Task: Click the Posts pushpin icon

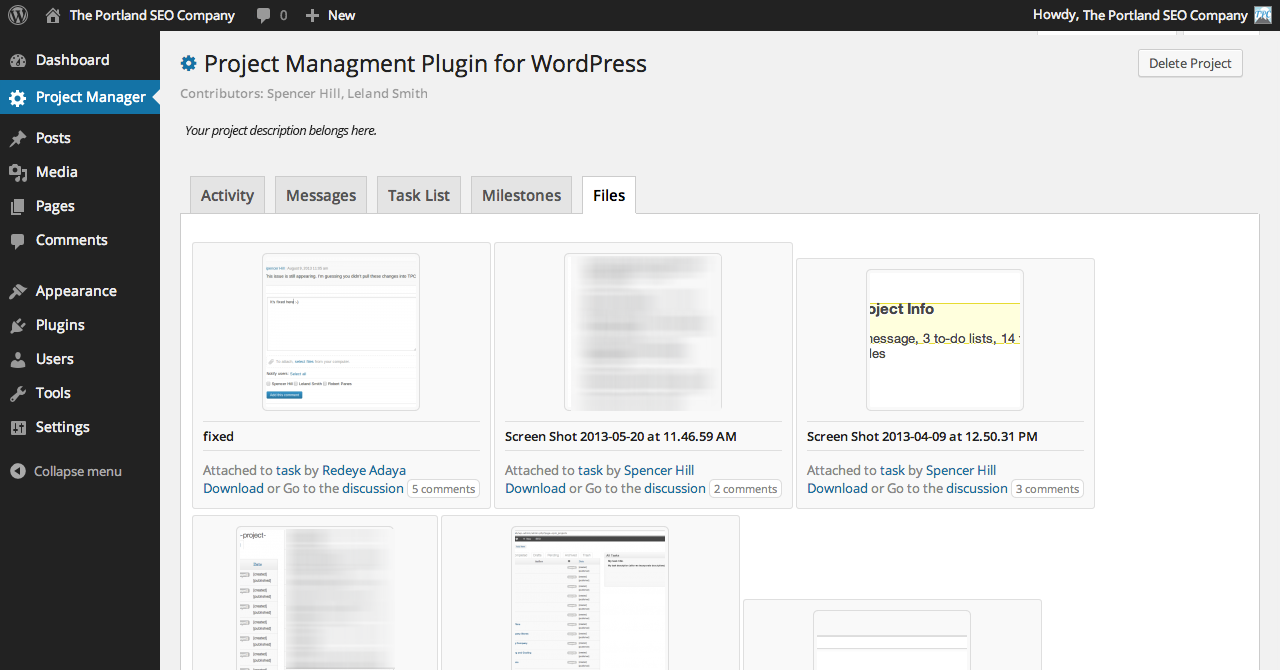Action: [x=18, y=139]
